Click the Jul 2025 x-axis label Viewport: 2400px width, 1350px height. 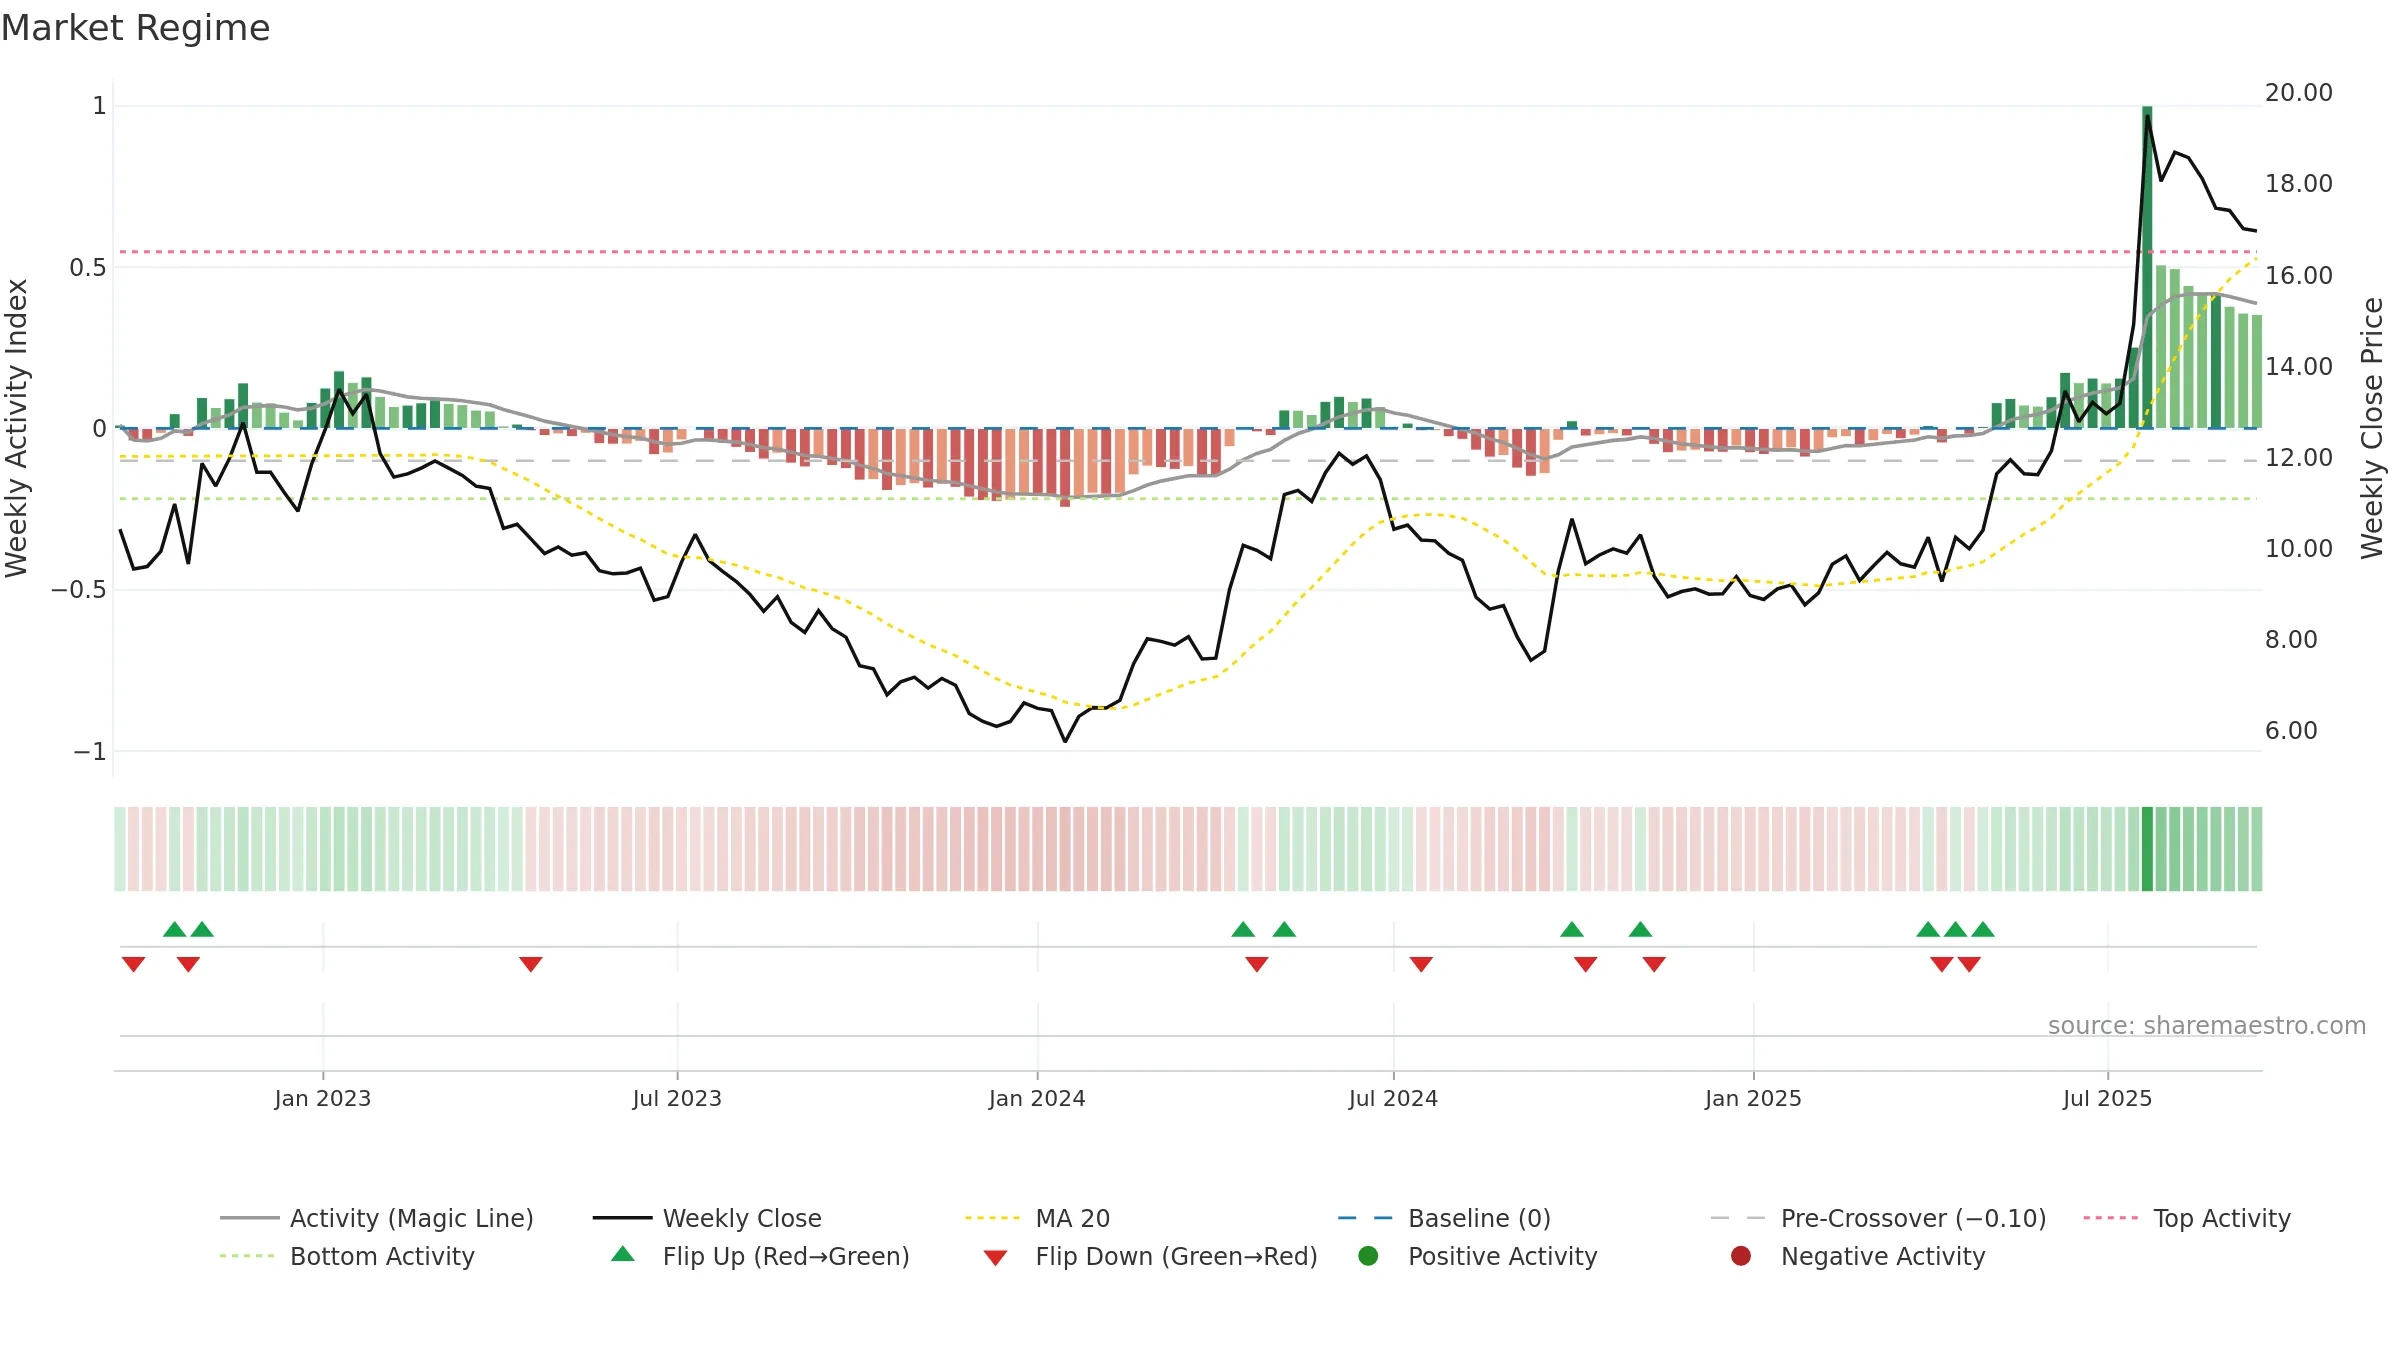click(x=2107, y=1098)
